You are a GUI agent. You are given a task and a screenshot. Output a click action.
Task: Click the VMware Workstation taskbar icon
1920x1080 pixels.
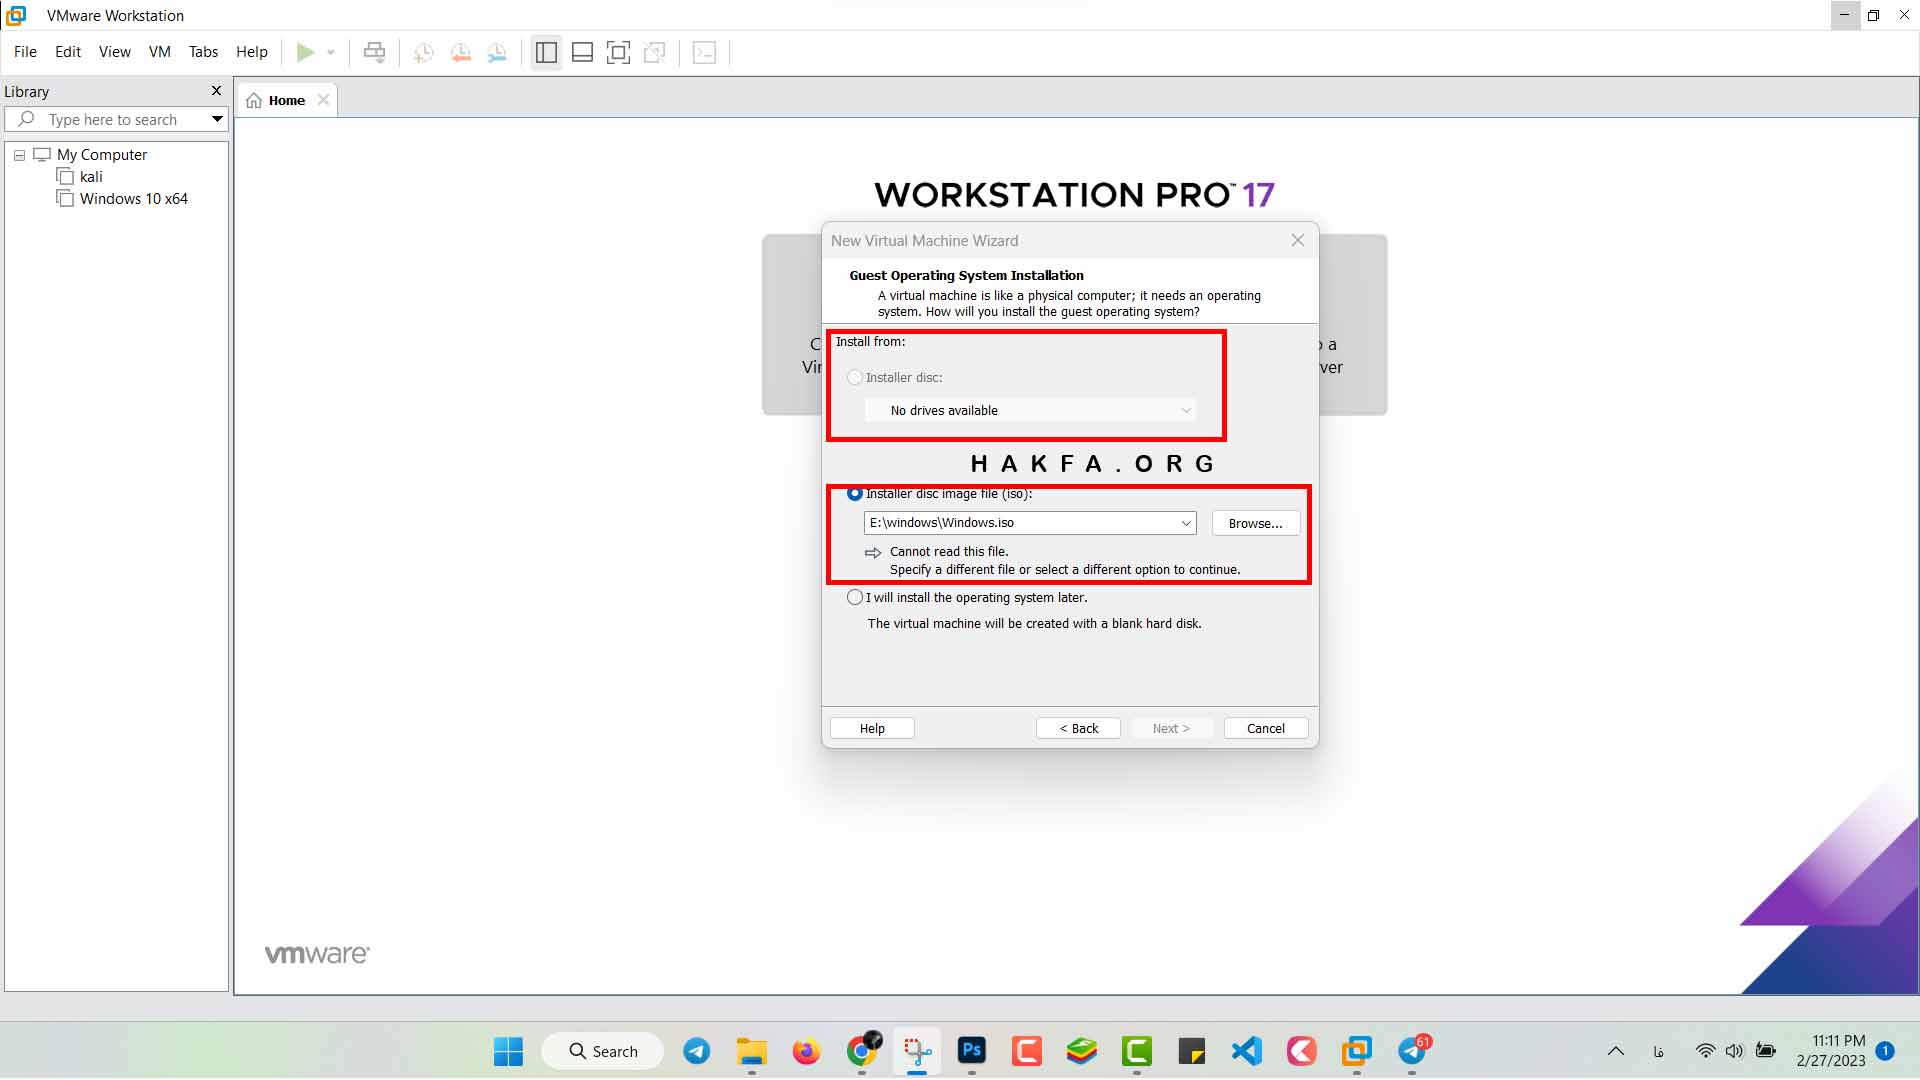(x=1357, y=1051)
